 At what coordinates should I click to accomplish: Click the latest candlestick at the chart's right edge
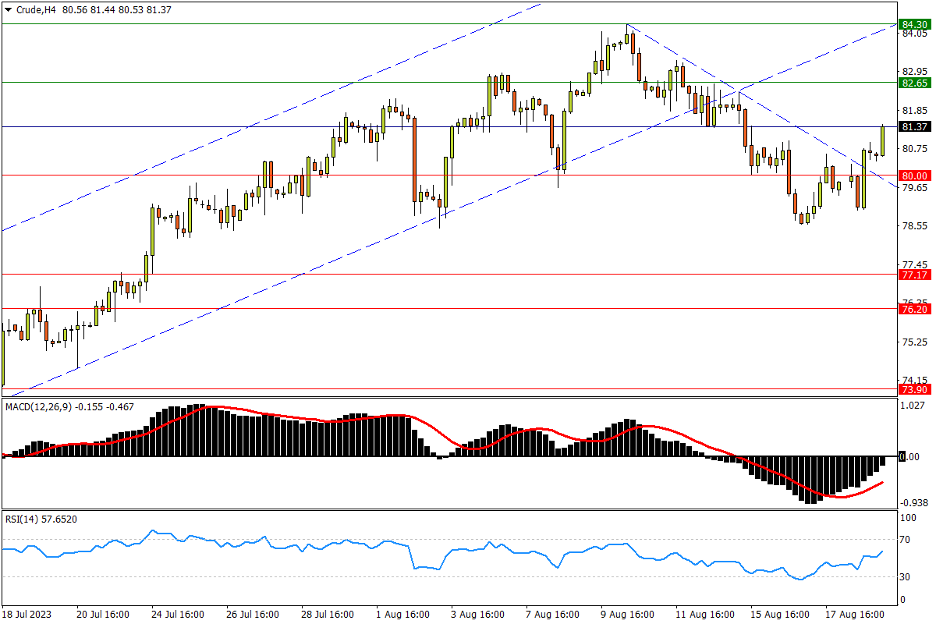(x=882, y=140)
